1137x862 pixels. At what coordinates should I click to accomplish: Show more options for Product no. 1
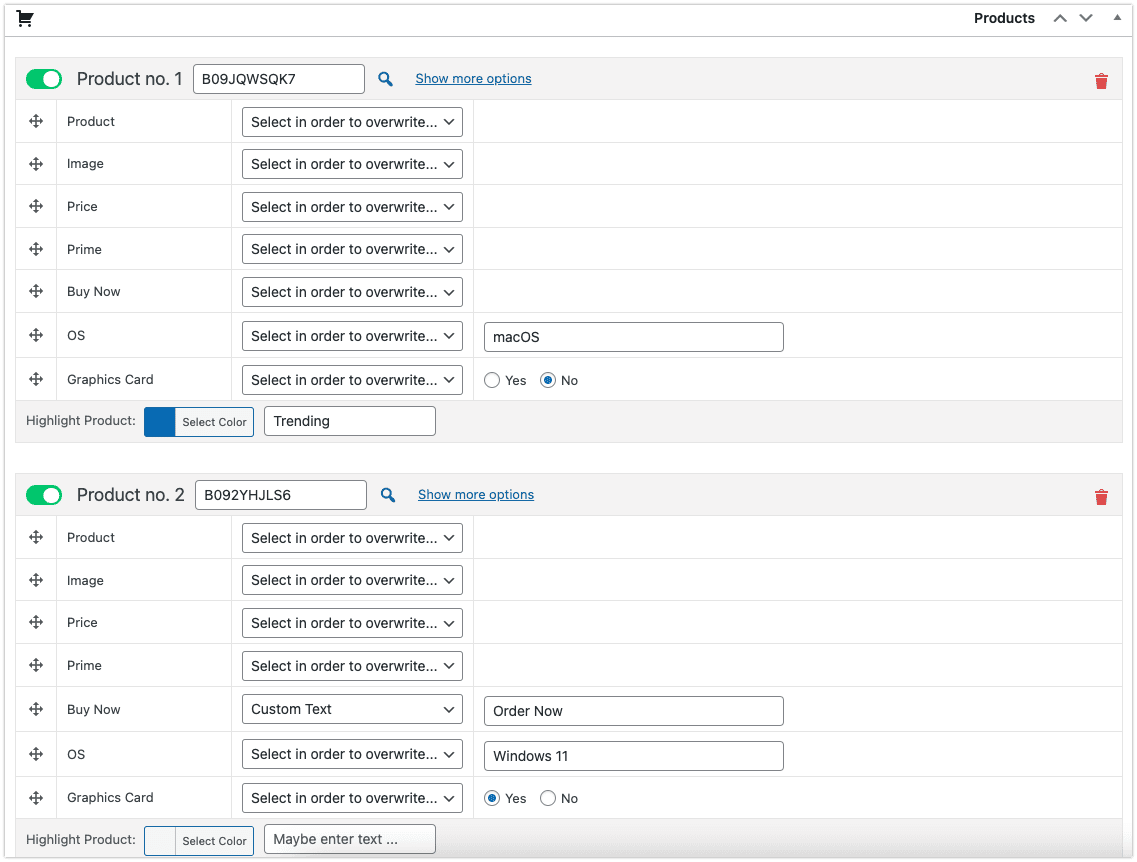pos(473,79)
